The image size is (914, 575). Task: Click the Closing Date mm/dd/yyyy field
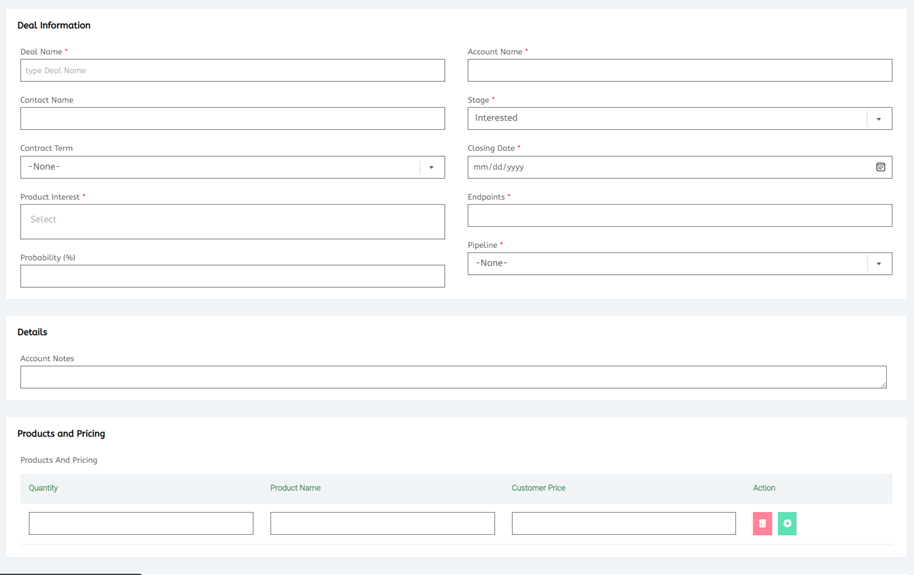(x=660, y=167)
